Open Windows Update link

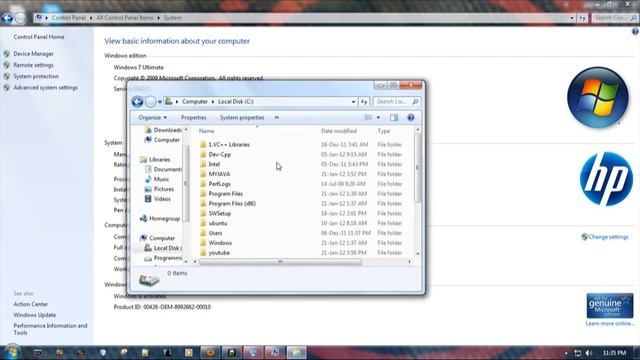[x=35, y=315]
